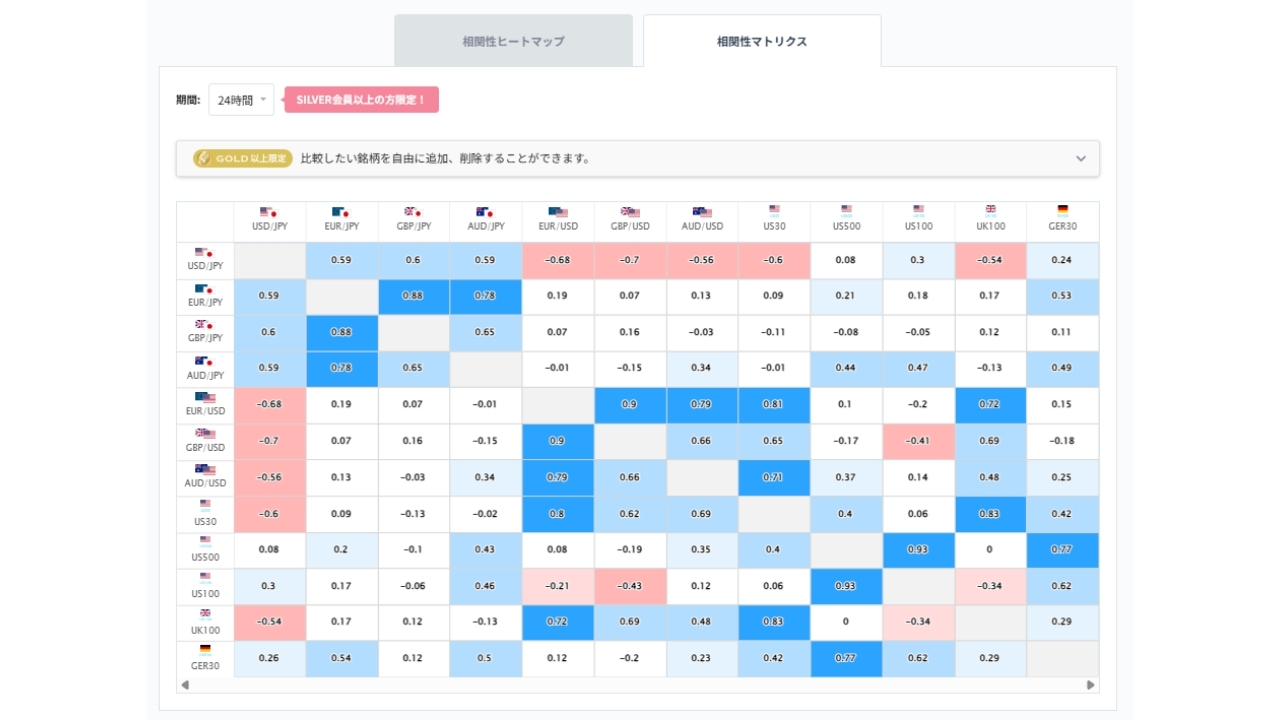The image size is (1280, 720).
Task: Click the GBP/JPY flag icon in column header
Action: [411, 212]
